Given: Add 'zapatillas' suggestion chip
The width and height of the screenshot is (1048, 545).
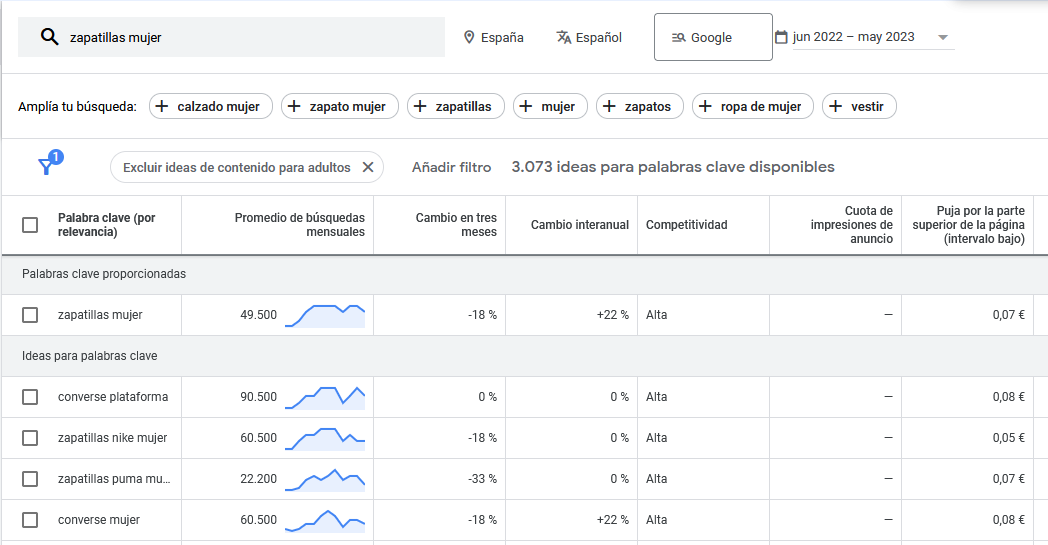Looking at the screenshot, I should (456, 106).
